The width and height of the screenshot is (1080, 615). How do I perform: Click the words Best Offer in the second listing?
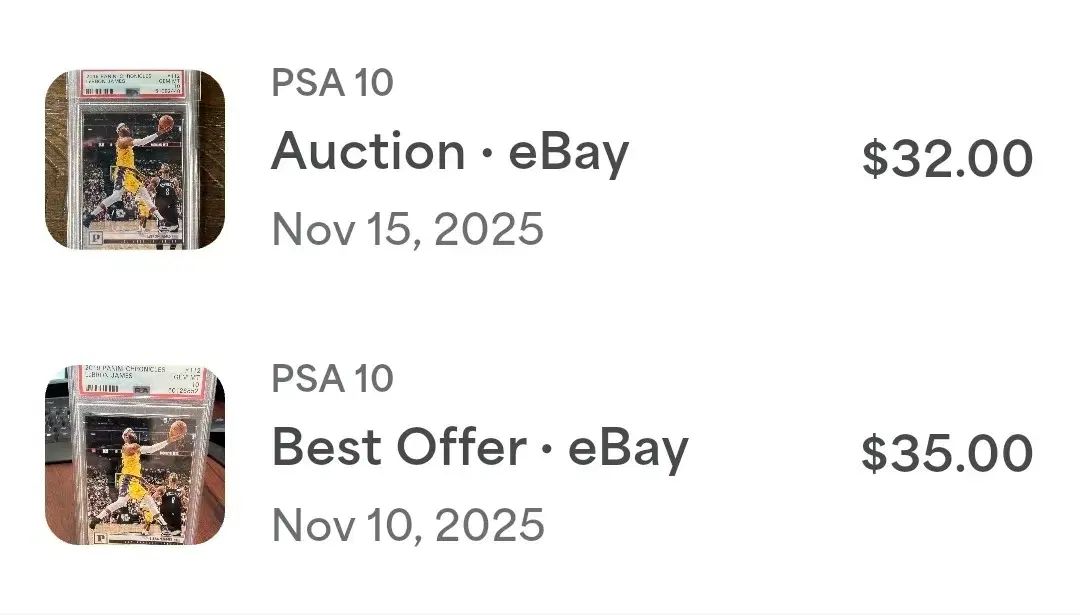(x=398, y=448)
